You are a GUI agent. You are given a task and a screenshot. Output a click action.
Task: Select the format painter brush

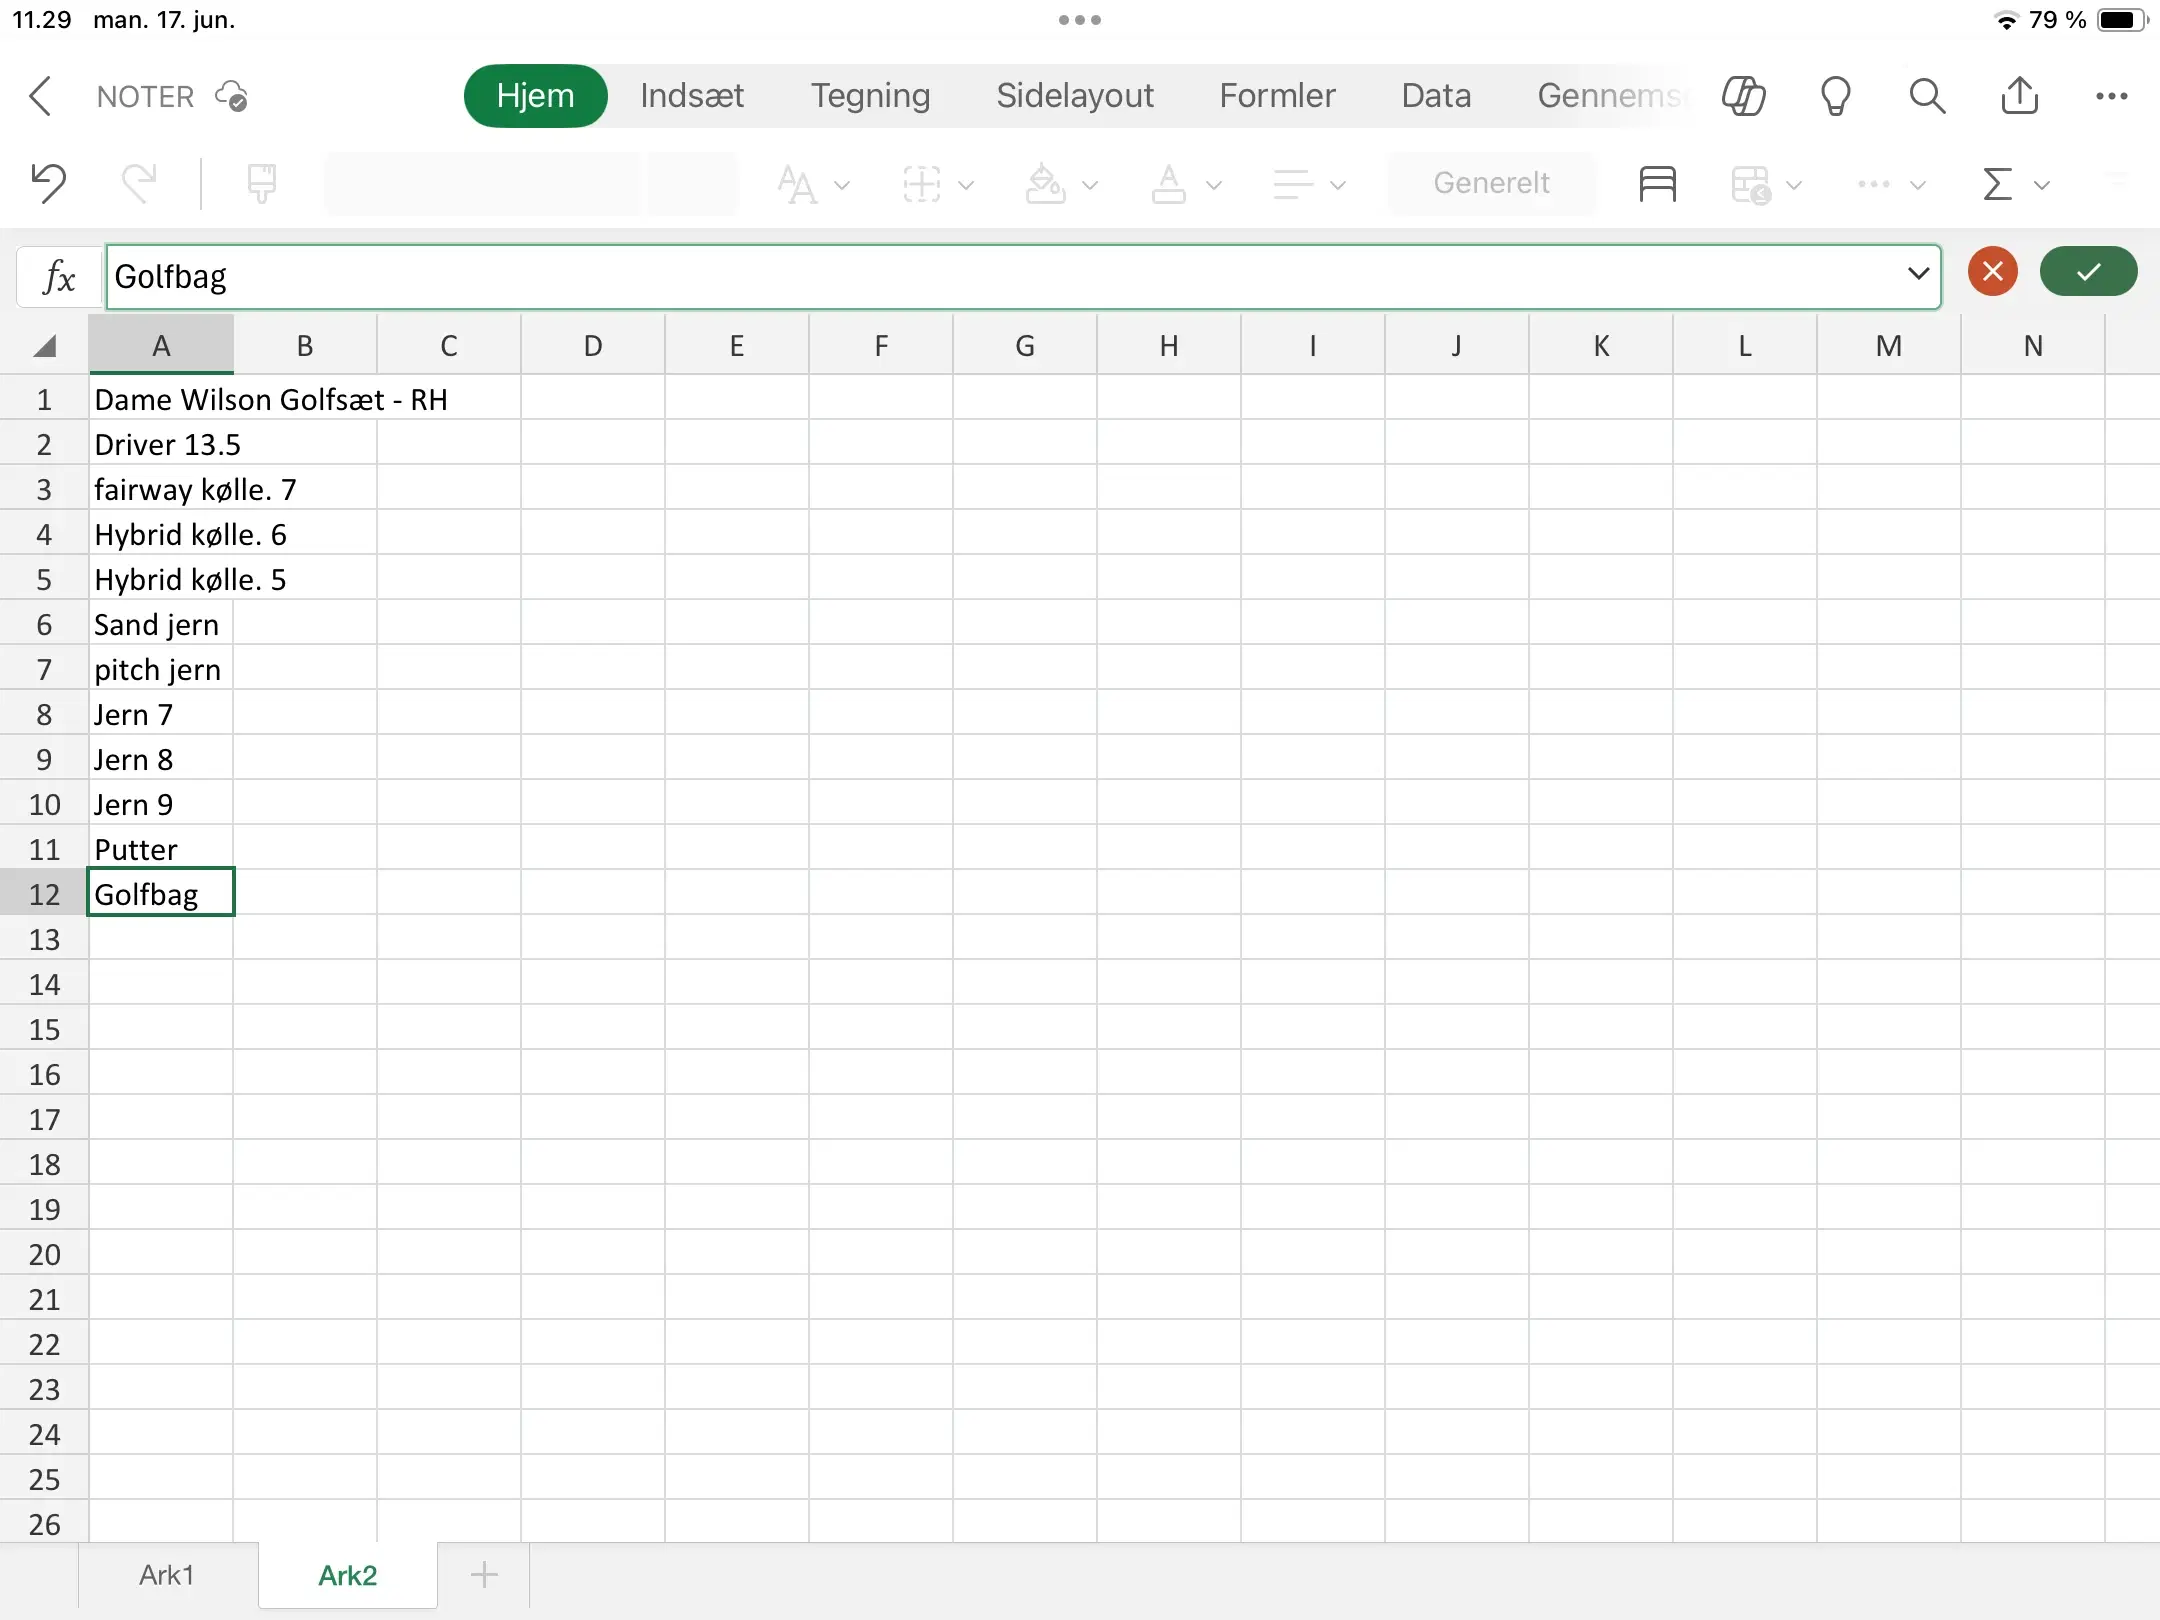pyautogui.click(x=261, y=183)
